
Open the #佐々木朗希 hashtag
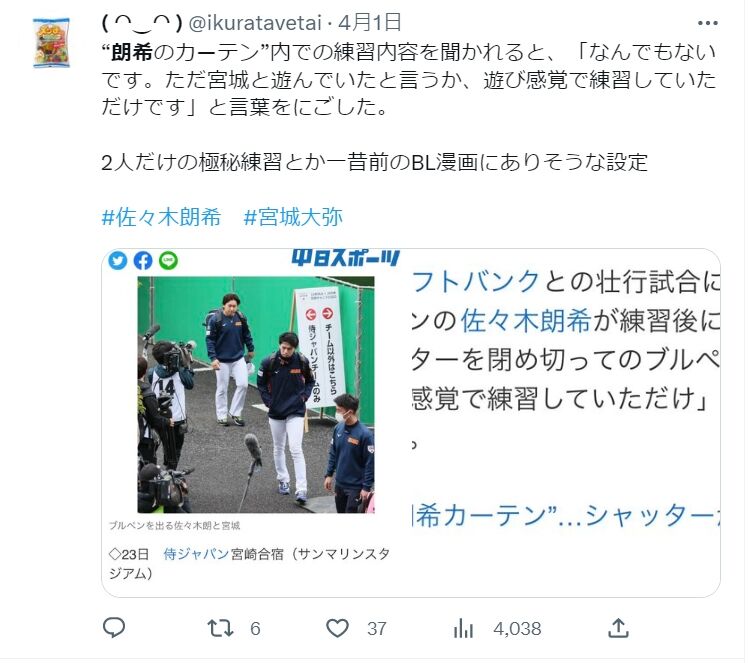(161, 218)
